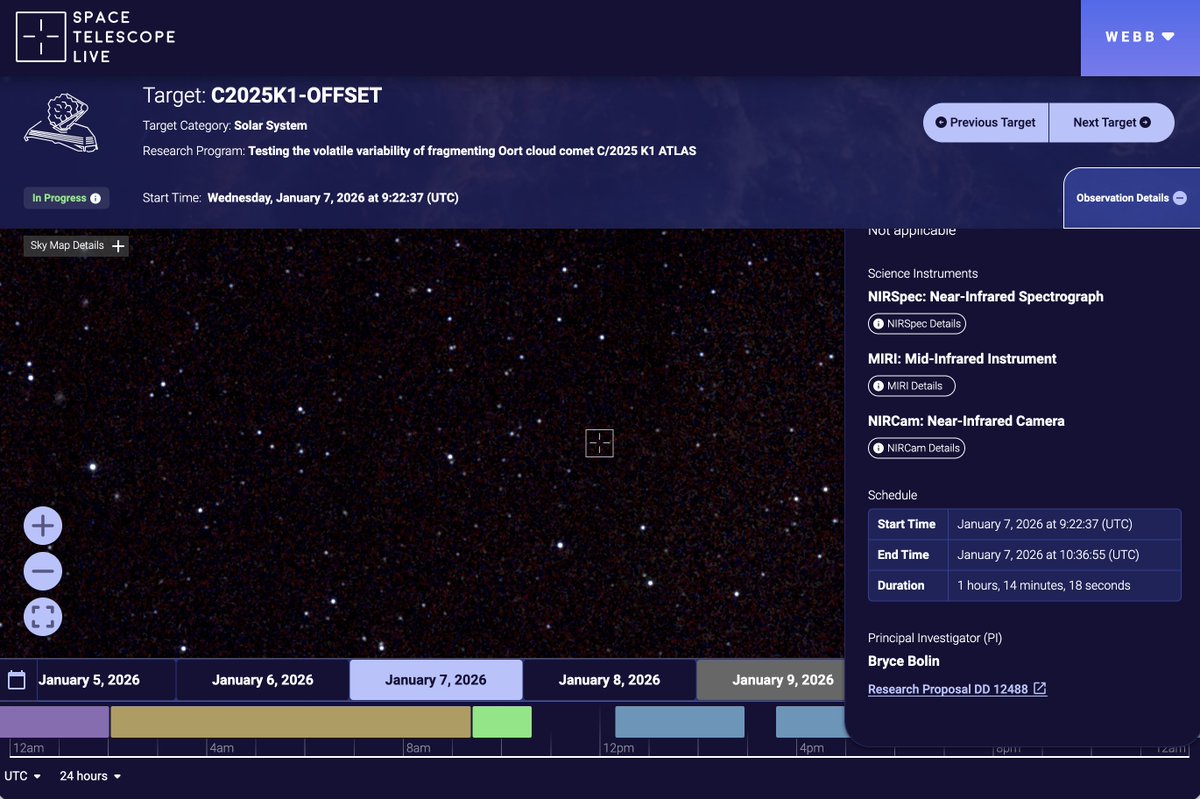This screenshot has width=1200, height=799.
Task: Toggle fullscreen sky map view
Action: [x=43, y=617]
